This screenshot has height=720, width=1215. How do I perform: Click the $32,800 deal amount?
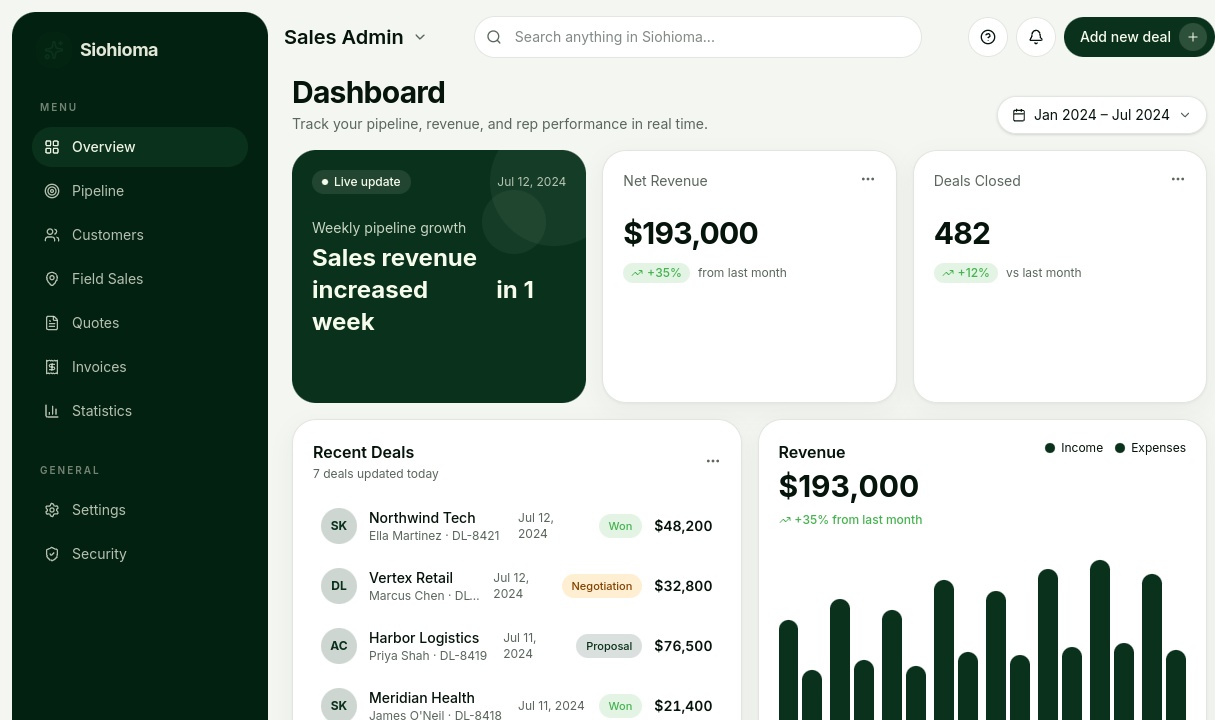(683, 586)
